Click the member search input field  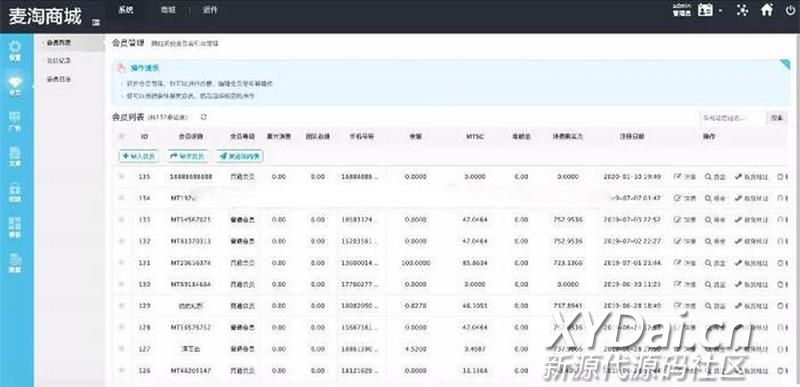pos(732,118)
